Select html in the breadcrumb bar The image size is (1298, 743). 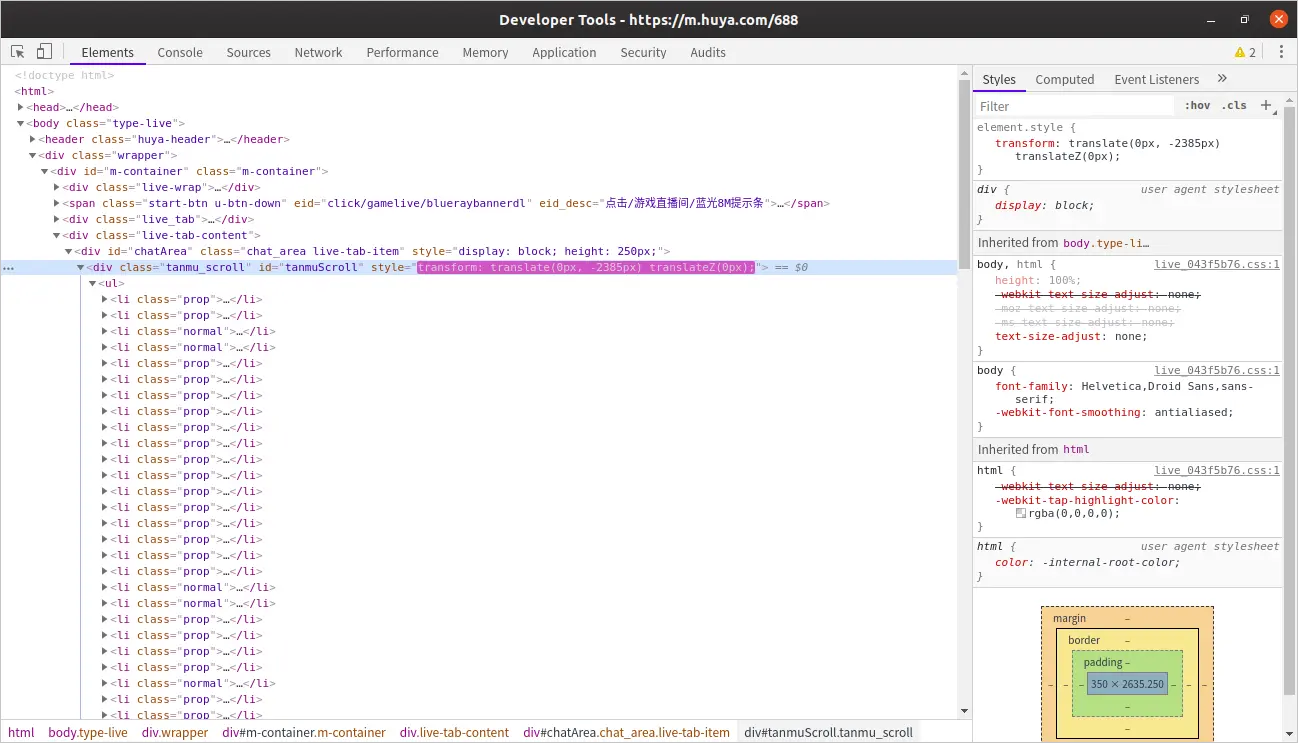click(21, 732)
